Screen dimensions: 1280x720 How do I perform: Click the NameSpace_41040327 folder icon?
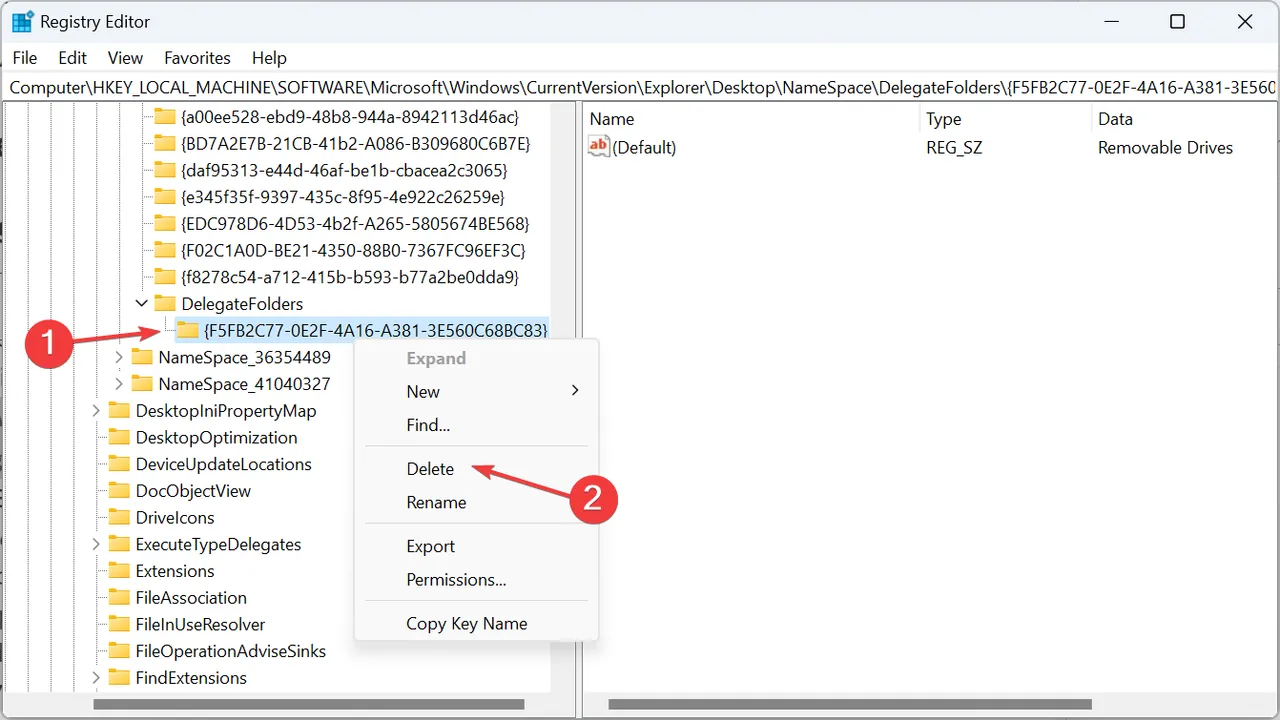pos(142,384)
